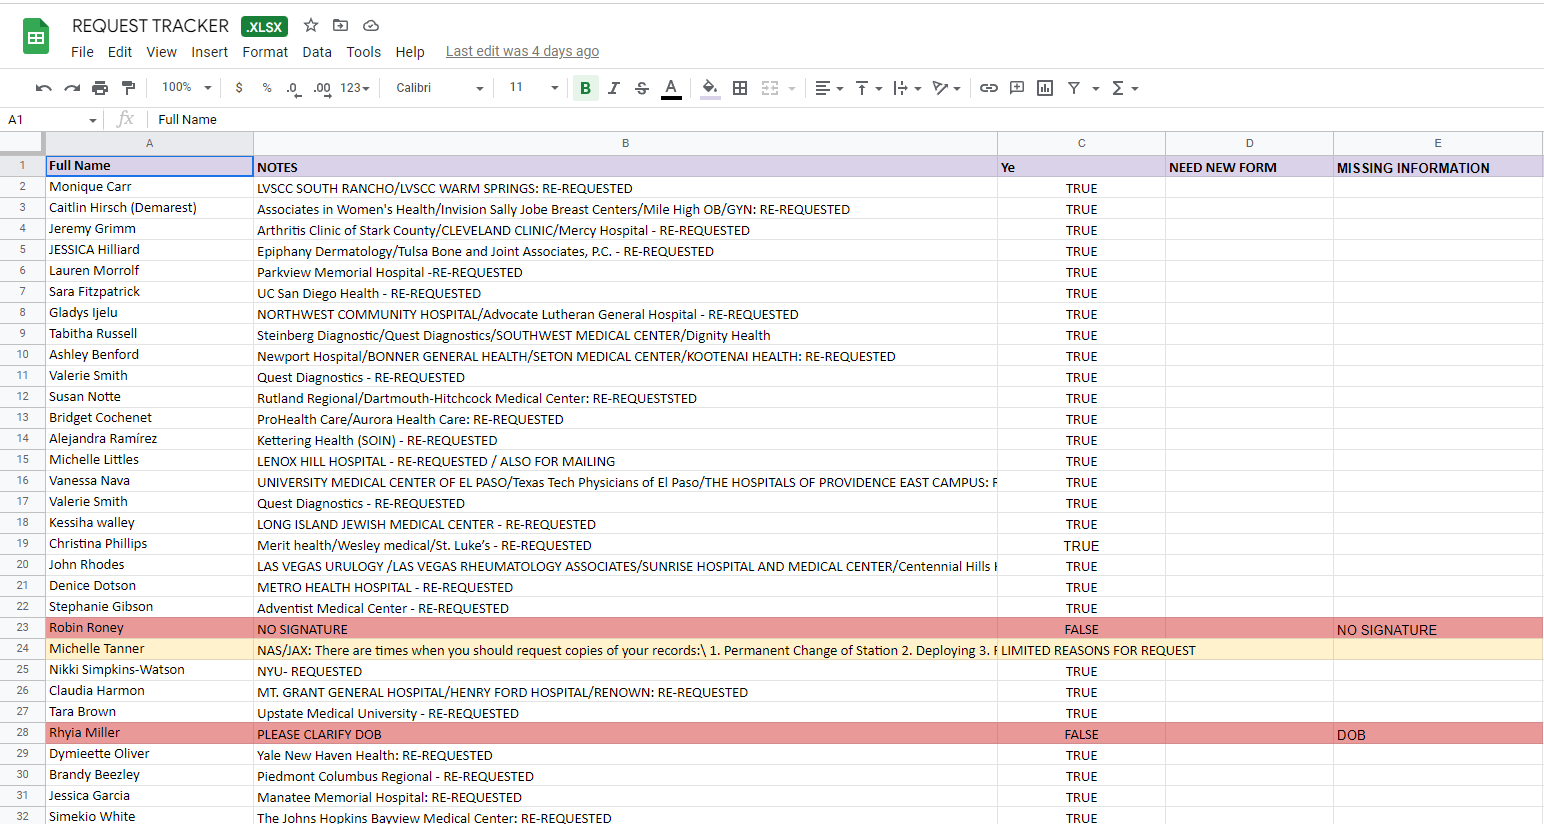This screenshot has height=824, width=1544.
Task: Decrease decimal places
Action: click(x=293, y=88)
